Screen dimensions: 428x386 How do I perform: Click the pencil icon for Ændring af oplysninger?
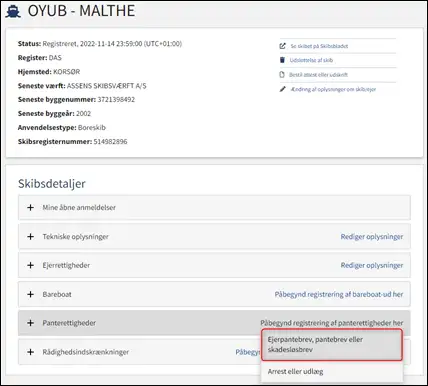[x=283, y=89]
